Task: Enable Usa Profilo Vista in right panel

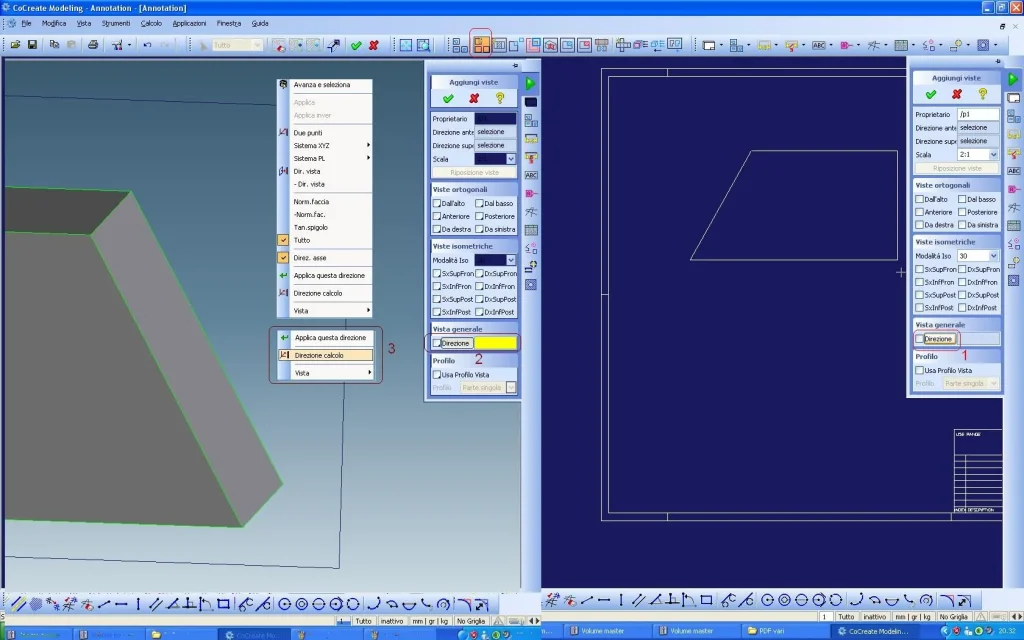Action: [920, 370]
